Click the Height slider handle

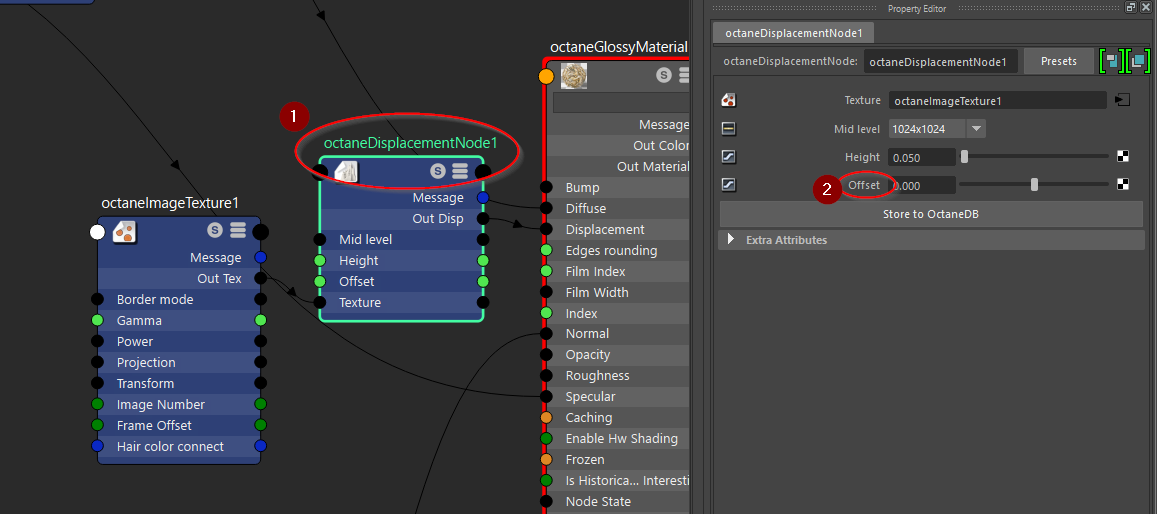(964, 156)
